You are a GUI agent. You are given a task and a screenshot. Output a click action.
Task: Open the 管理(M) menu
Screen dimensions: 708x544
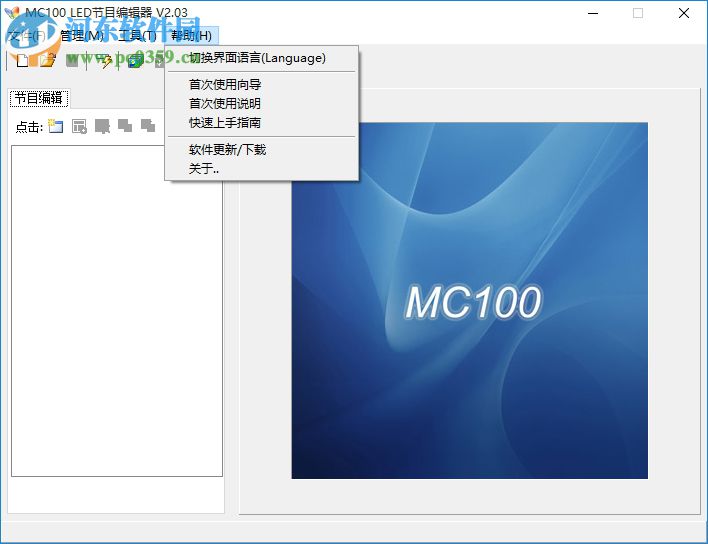point(82,36)
